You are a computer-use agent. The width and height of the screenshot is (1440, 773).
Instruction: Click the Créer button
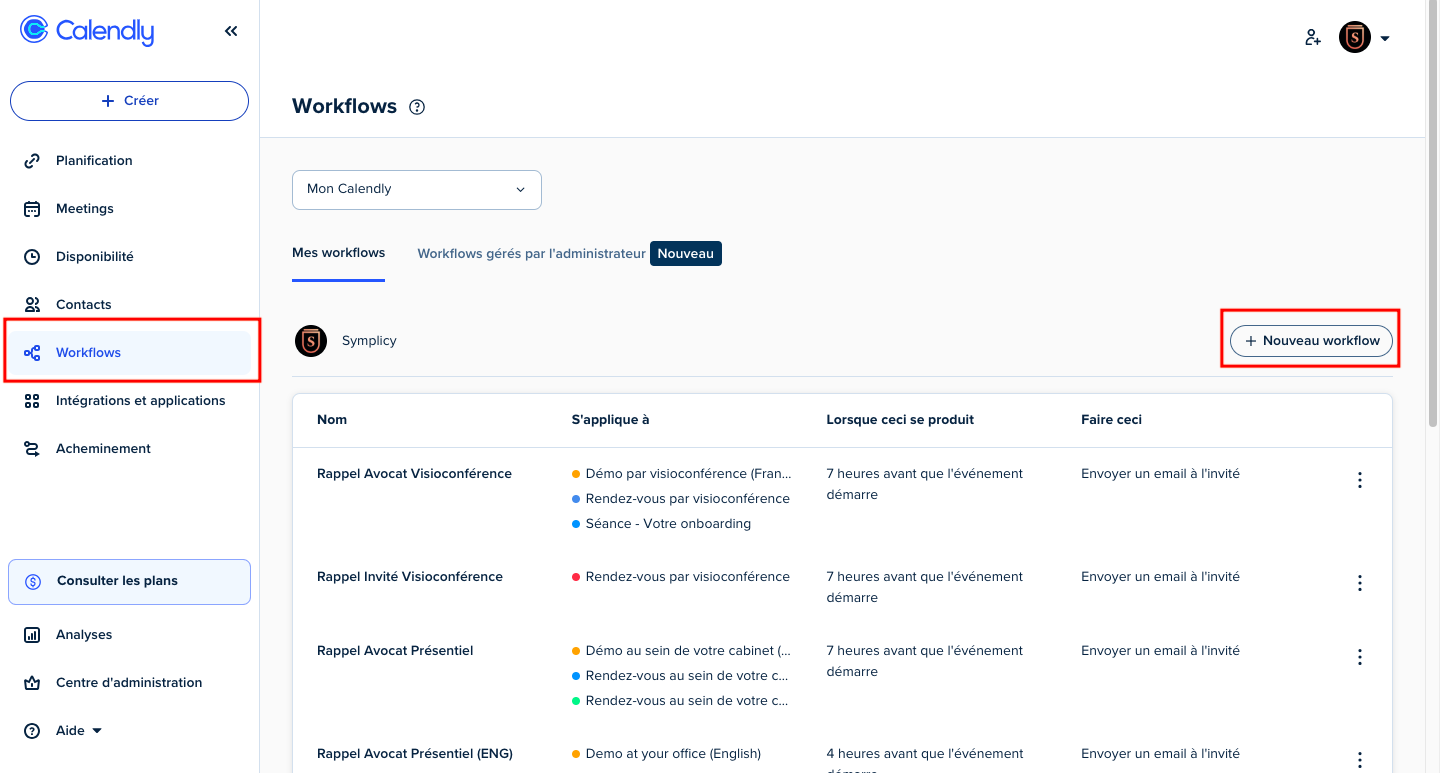129,101
